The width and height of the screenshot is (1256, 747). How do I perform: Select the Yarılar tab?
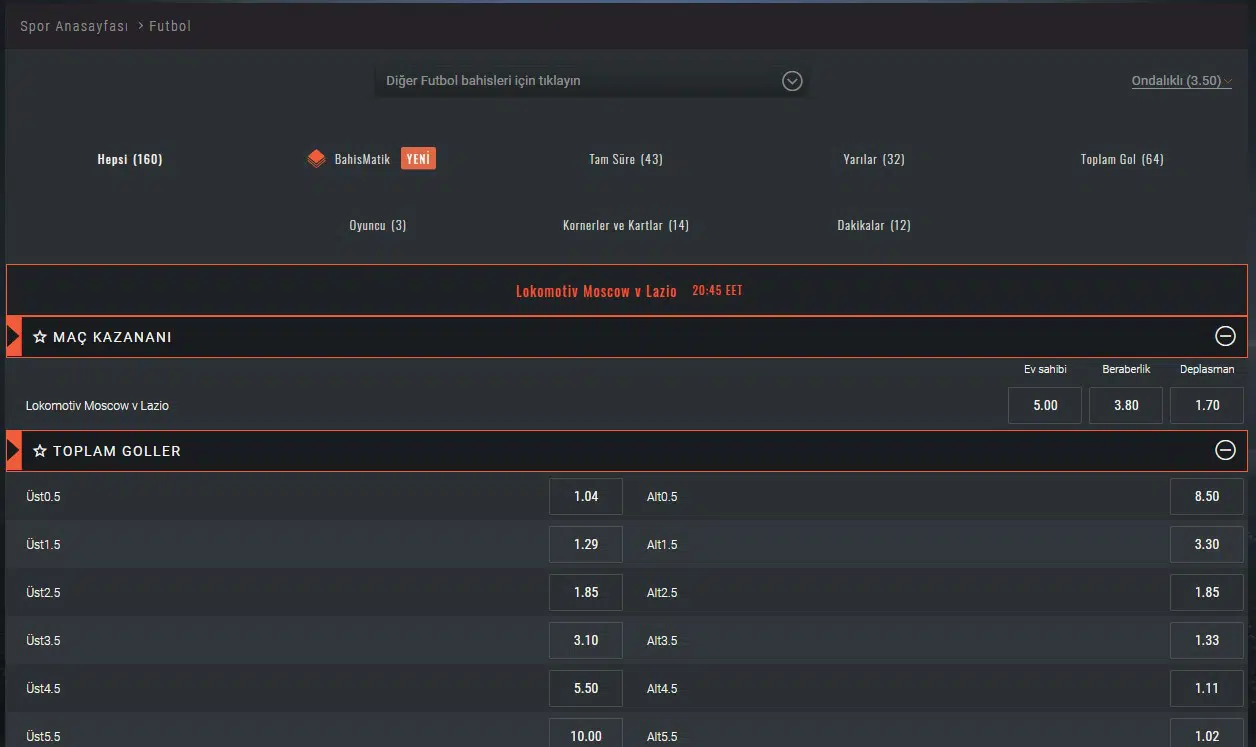pos(874,159)
